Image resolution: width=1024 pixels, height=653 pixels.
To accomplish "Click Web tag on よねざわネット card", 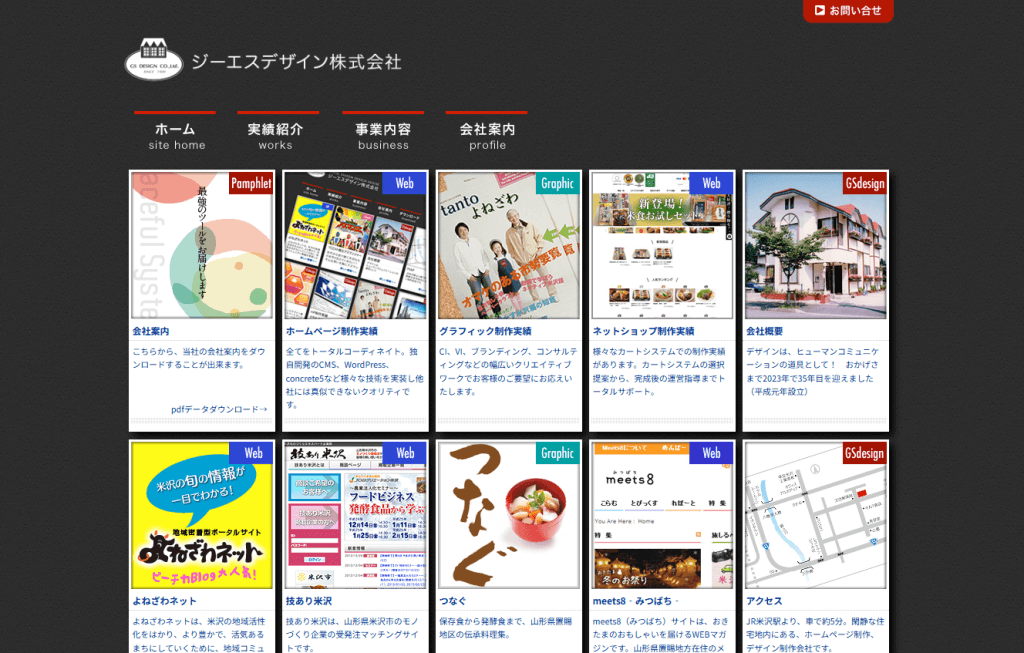I will click(x=251, y=453).
